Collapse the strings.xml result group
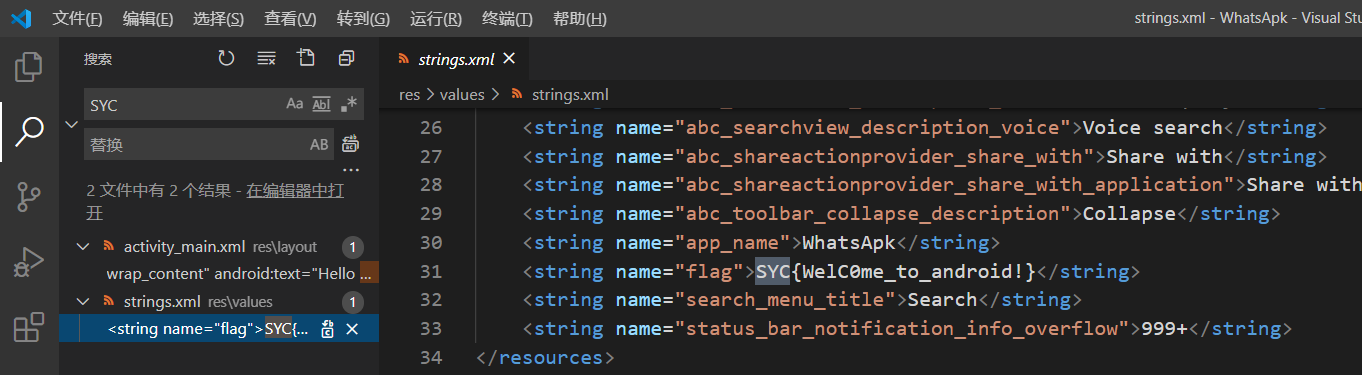This screenshot has height=375, width=1362. tap(83, 302)
